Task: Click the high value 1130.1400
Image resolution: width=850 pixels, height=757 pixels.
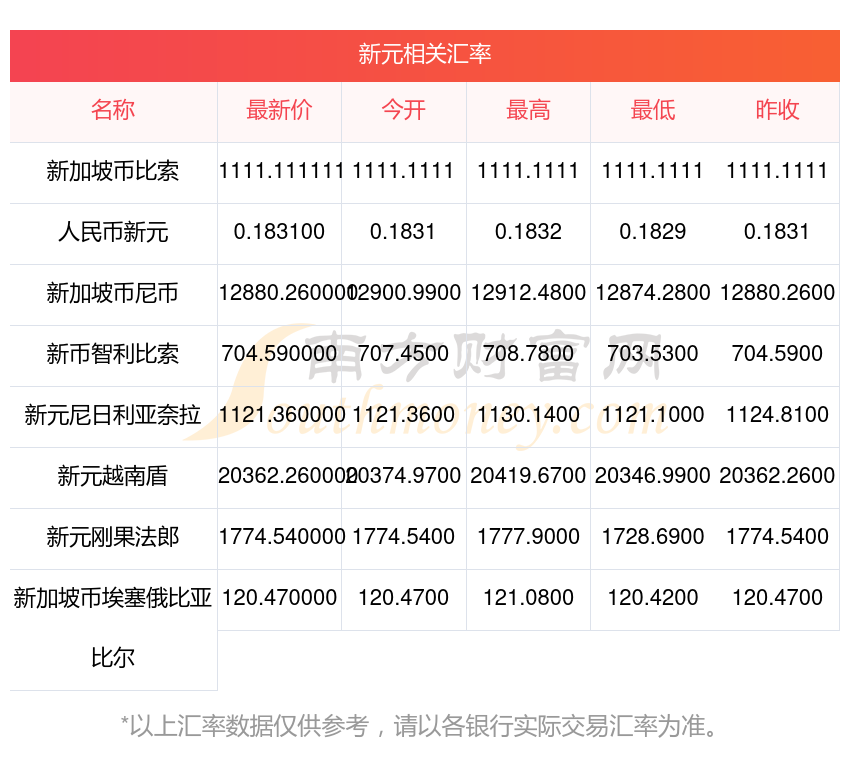Action: pos(528,415)
